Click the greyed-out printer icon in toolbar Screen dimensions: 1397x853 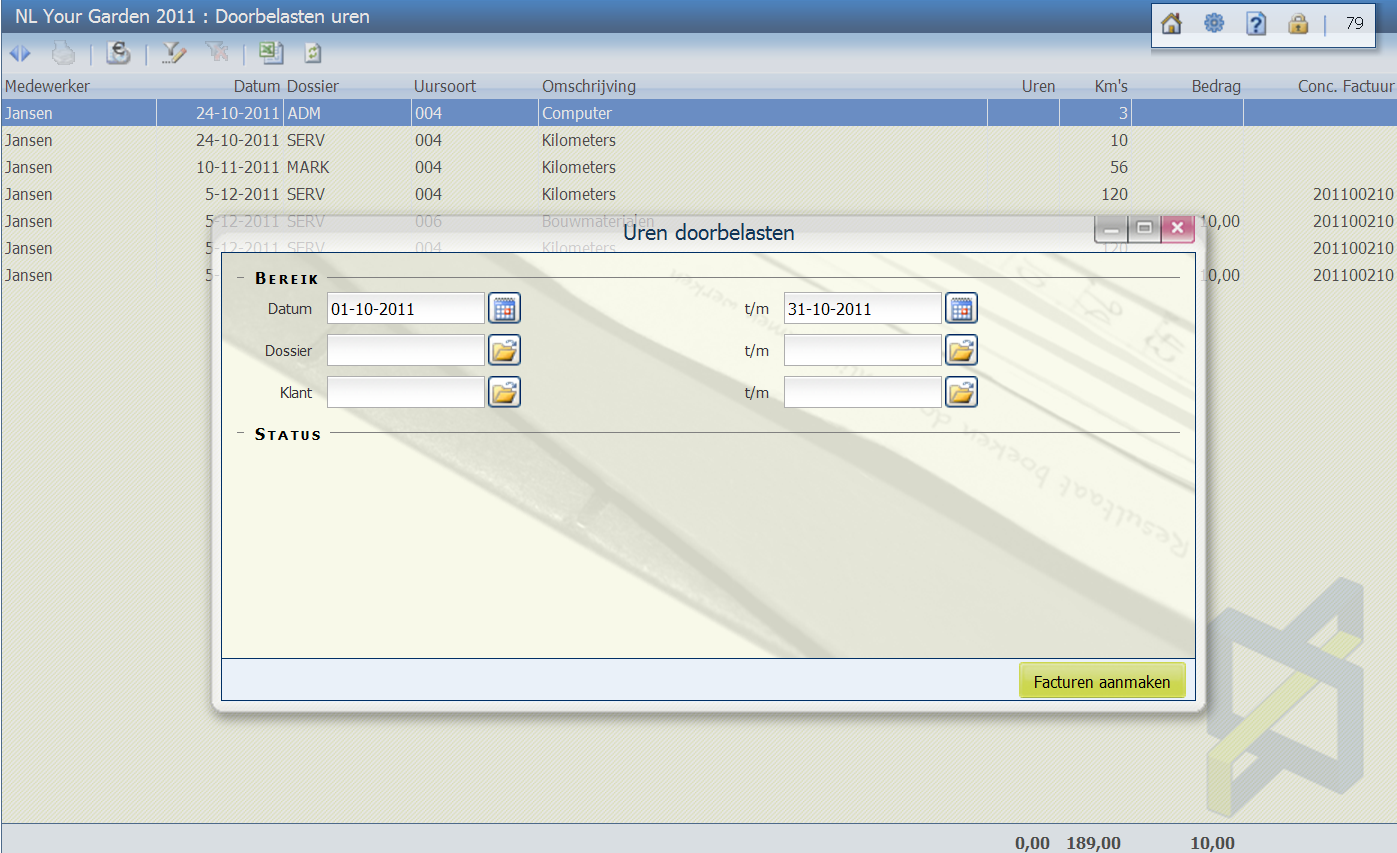(63, 53)
